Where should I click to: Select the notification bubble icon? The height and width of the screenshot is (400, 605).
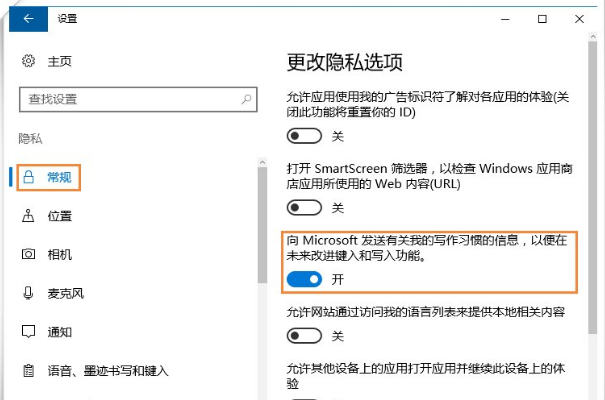[28, 332]
